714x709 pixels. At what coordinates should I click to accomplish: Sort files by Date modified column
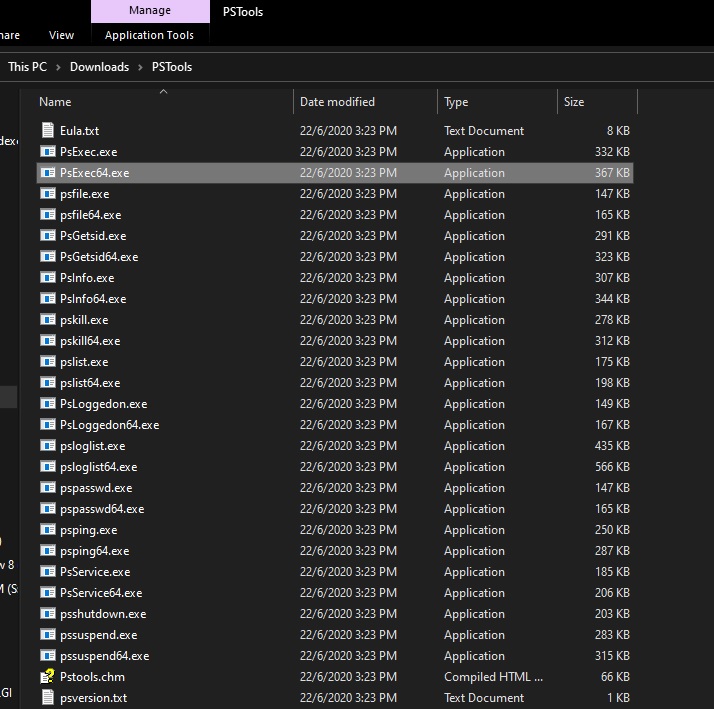(x=337, y=102)
